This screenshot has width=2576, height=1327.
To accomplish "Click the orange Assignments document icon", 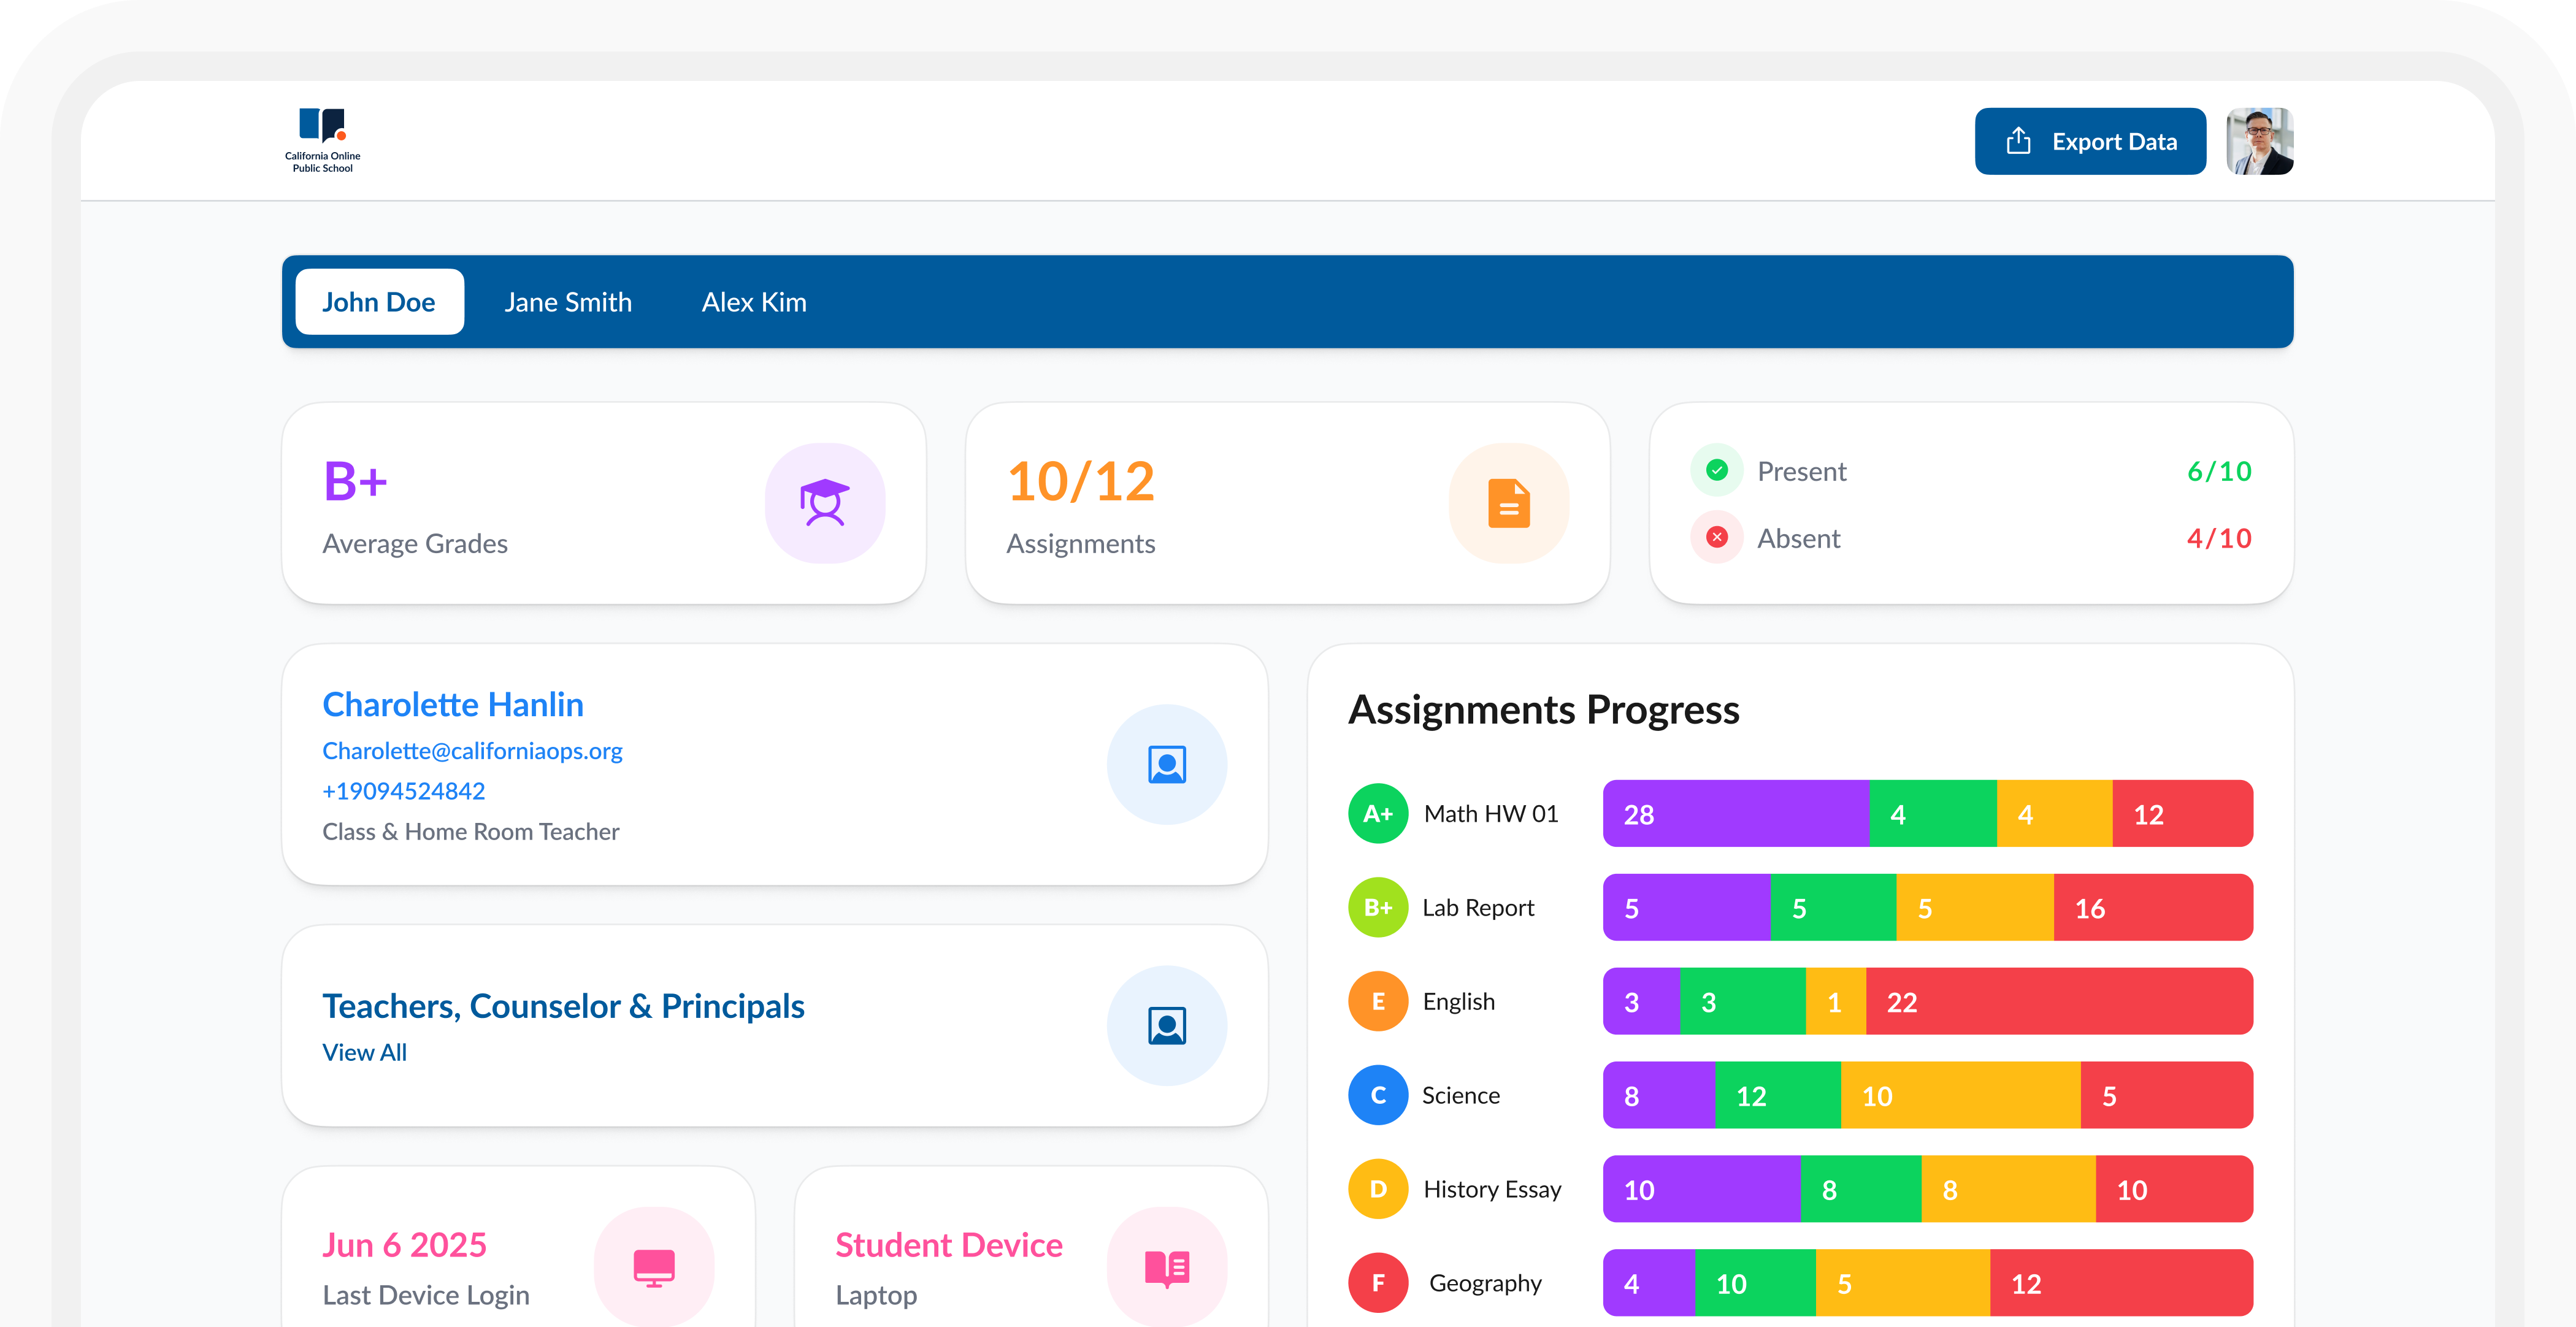I will [x=1508, y=503].
